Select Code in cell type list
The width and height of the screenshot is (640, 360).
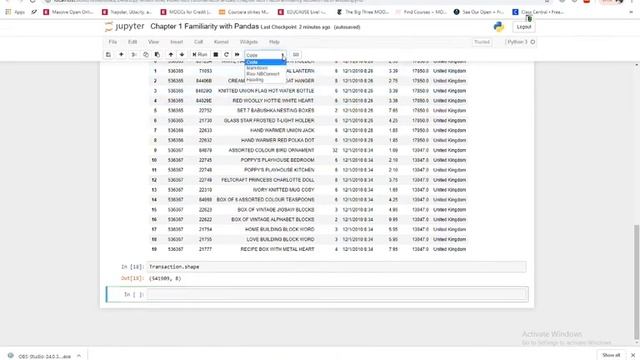pyautogui.click(x=265, y=62)
